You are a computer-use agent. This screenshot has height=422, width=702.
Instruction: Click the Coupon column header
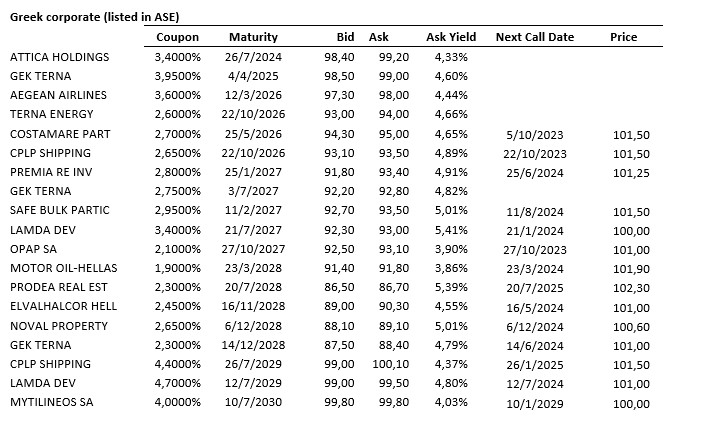click(178, 37)
